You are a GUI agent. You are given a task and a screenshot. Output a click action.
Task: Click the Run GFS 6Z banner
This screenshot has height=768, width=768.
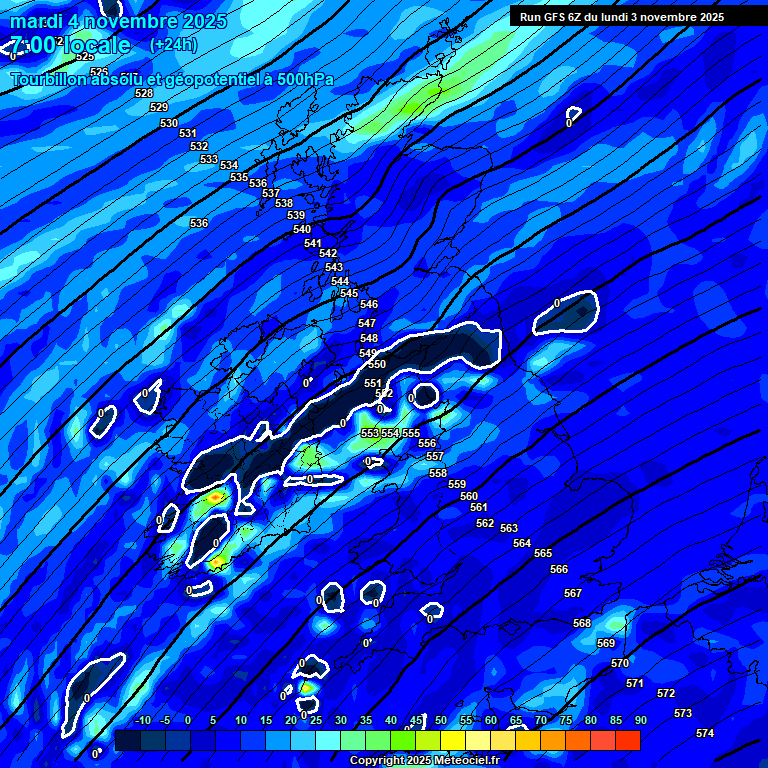click(x=622, y=17)
